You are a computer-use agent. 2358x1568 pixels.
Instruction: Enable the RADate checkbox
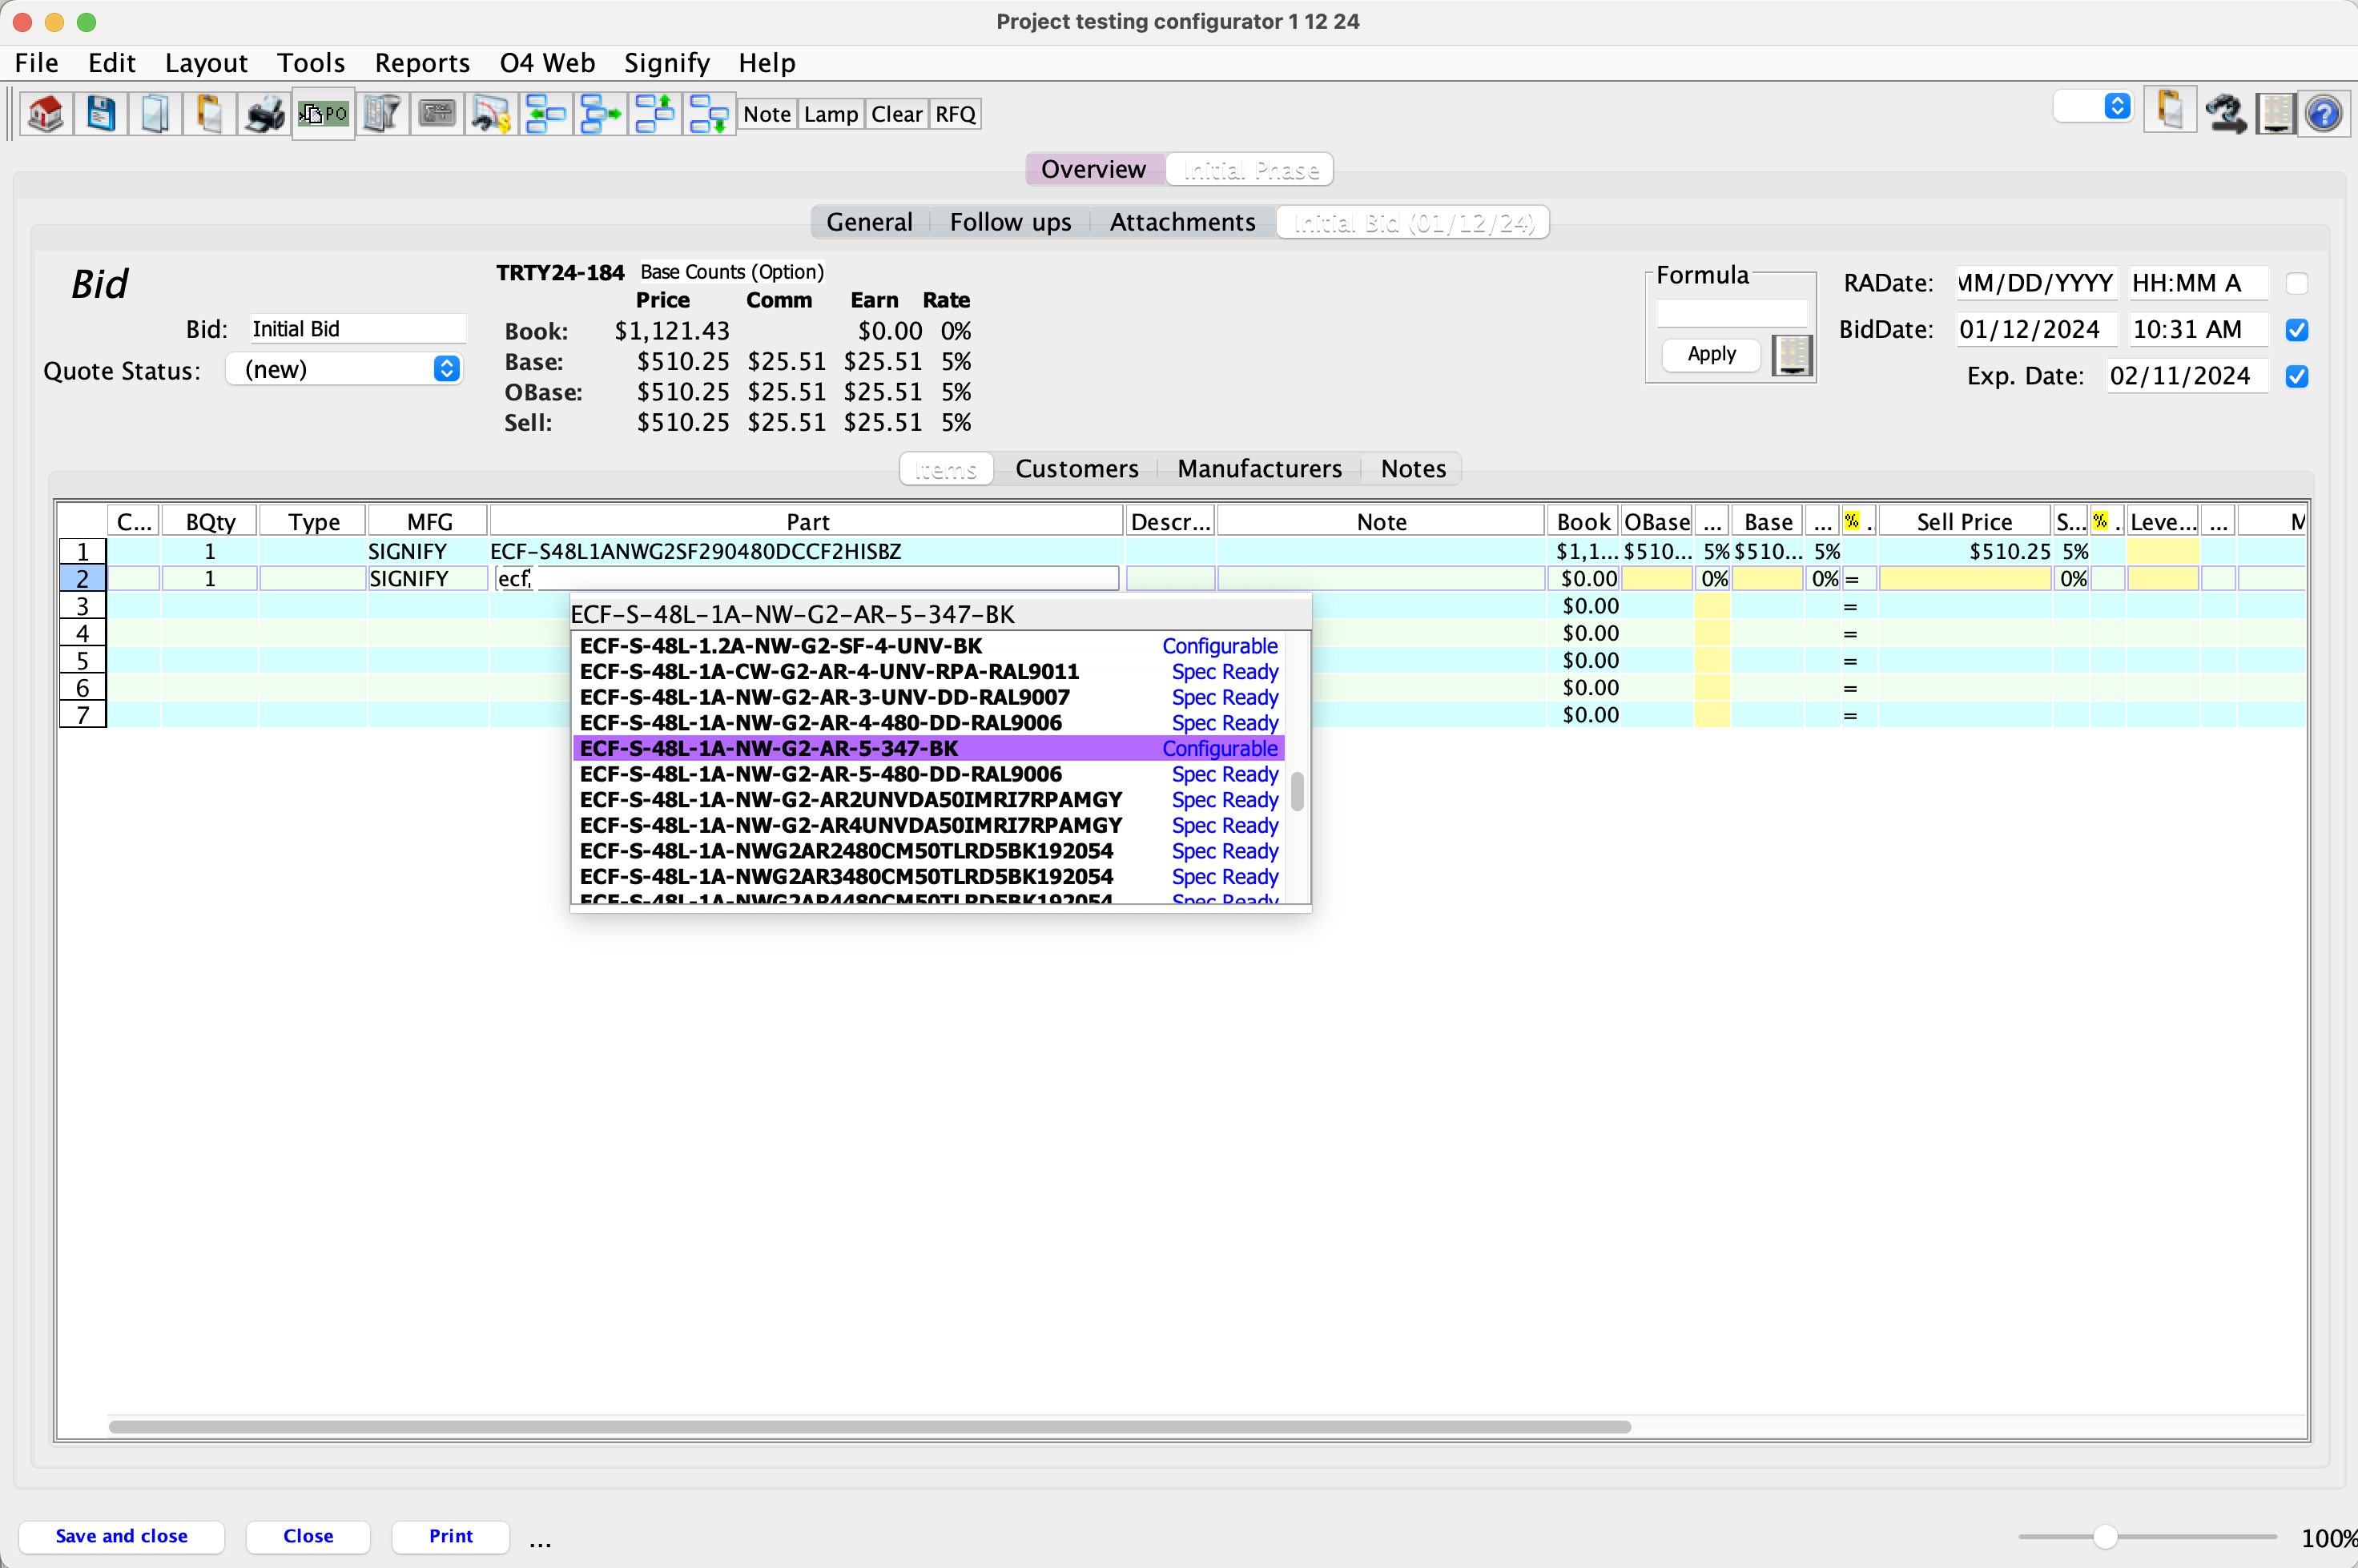pos(2296,284)
